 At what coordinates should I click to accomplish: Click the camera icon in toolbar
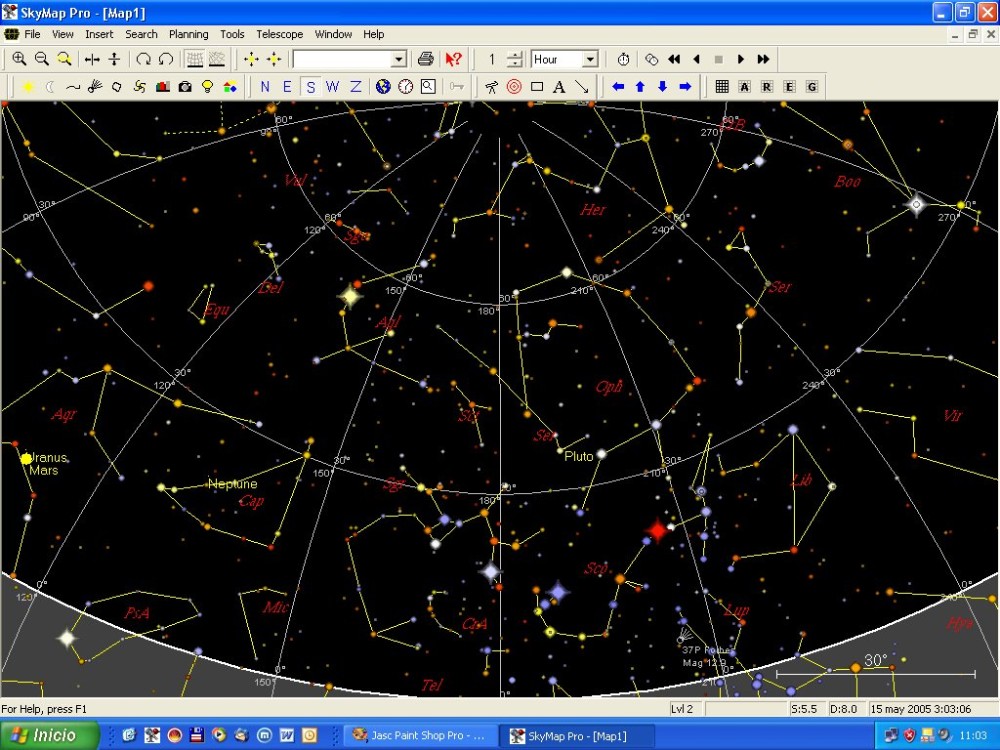coord(185,87)
